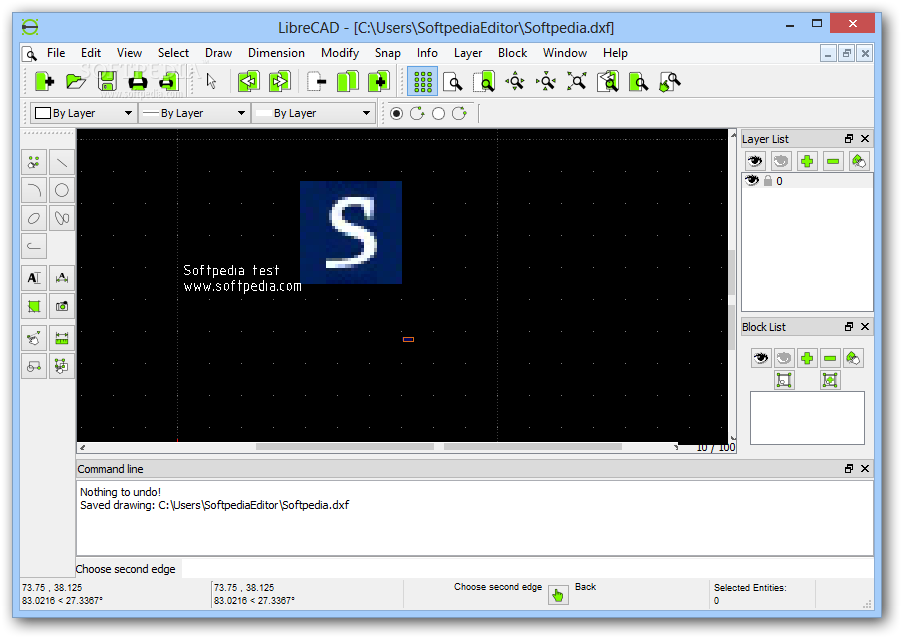The width and height of the screenshot is (902, 638).
Task: Select the pointer selection tool
Action: (x=211, y=82)
